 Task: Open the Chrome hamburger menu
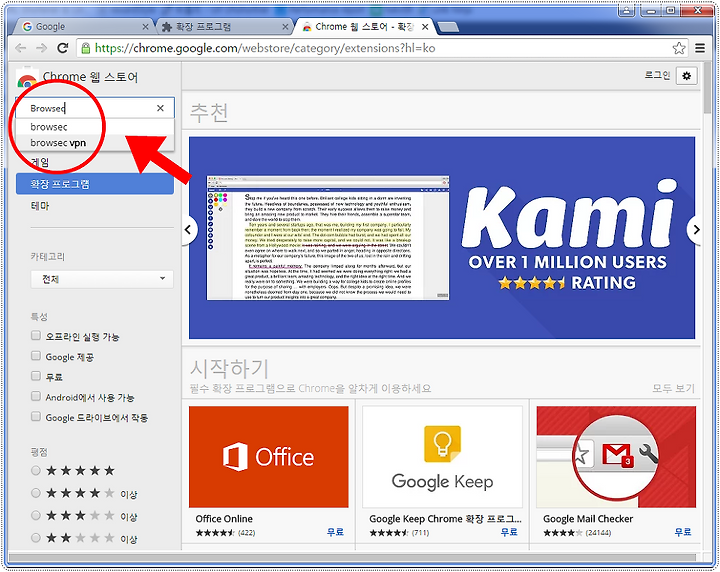pyautogui.click(x=700, y=48)
